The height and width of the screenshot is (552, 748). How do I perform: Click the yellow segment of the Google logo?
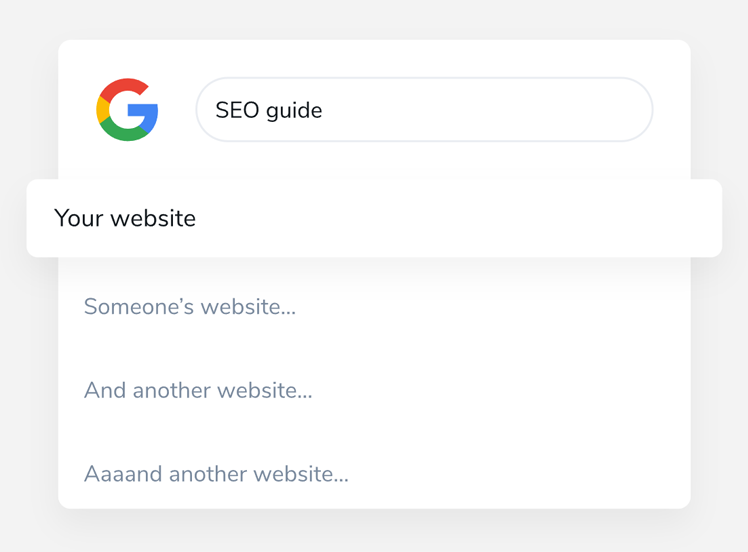coord(102,110)
